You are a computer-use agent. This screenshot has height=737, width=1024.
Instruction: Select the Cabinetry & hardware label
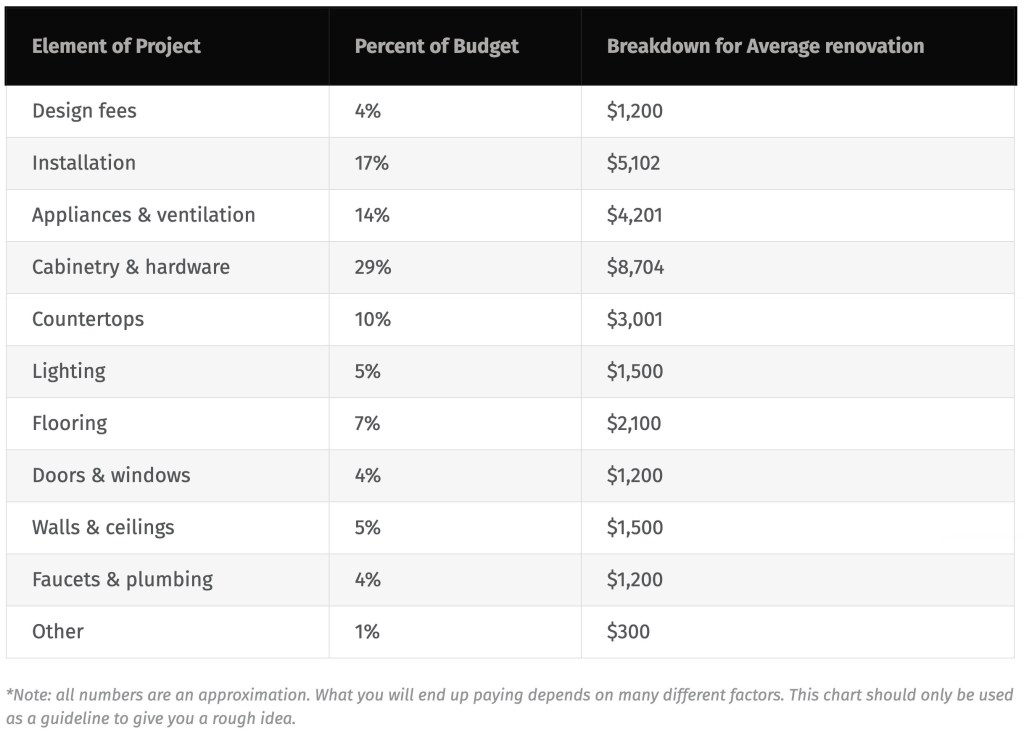coord(131,267)
